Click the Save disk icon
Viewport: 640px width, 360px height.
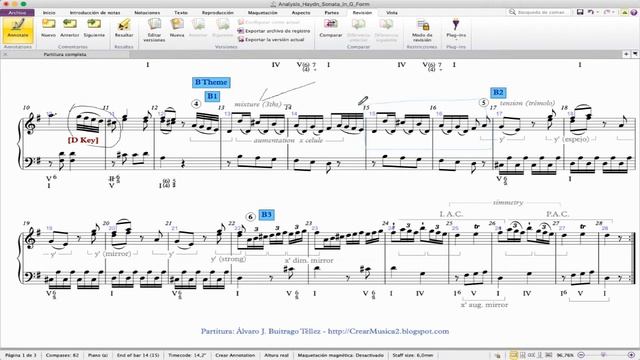click(580, 12)
